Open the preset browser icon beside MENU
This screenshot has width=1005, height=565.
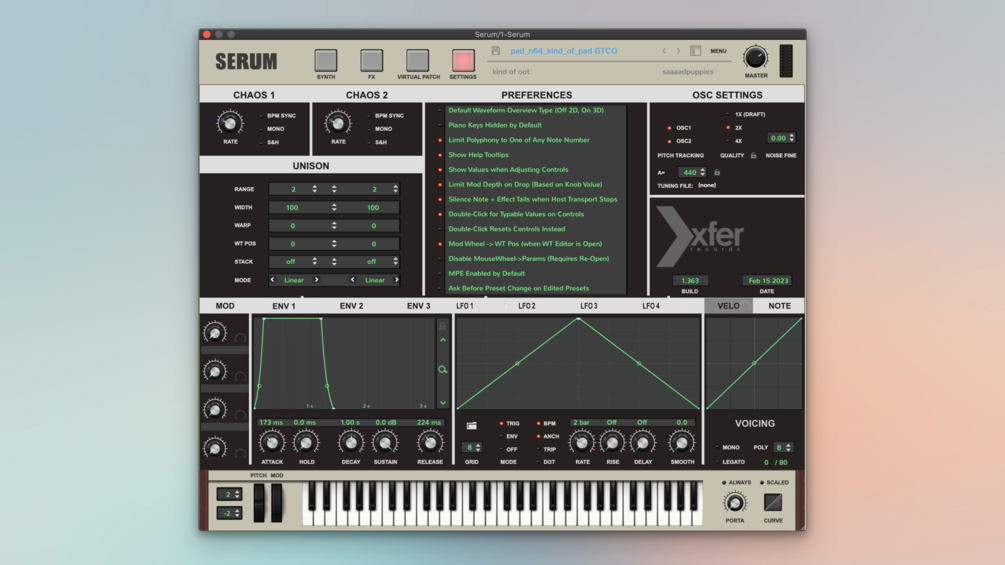pyautogui.click(x=695, y=51)
